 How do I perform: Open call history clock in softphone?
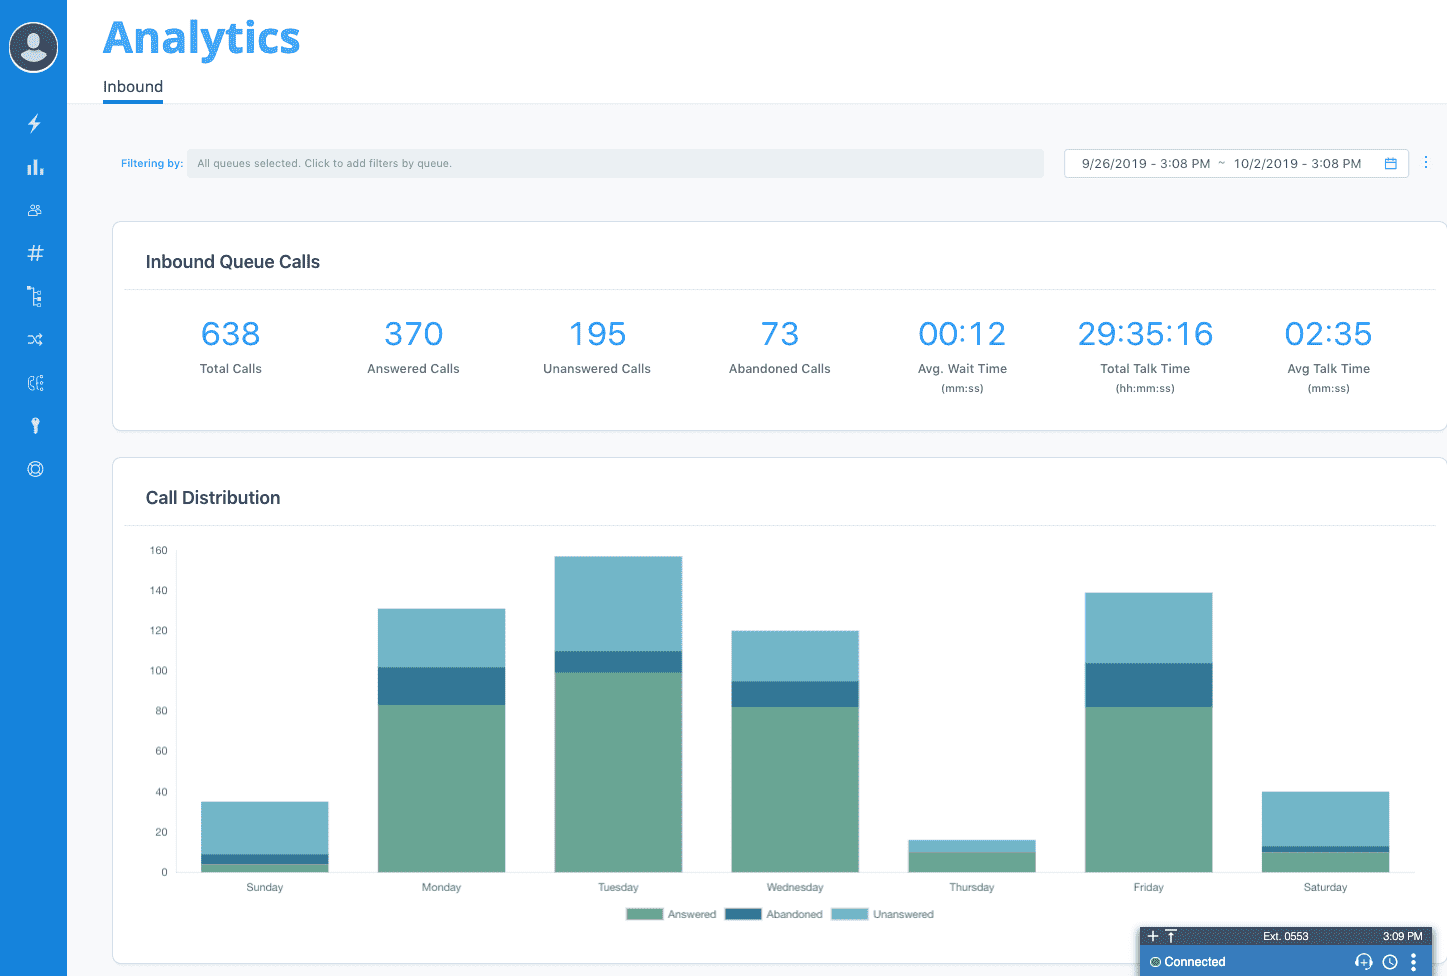pyautogui.click(x=1390, y=962)
